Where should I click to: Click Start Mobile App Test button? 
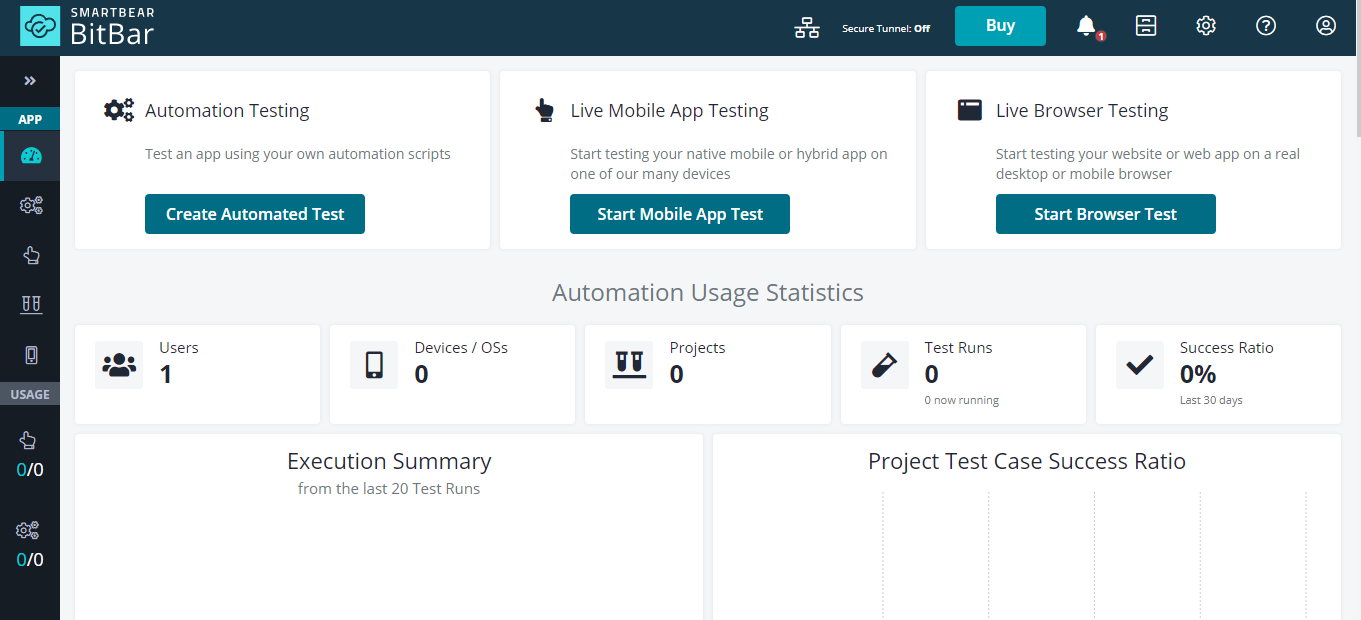(680, 214)
